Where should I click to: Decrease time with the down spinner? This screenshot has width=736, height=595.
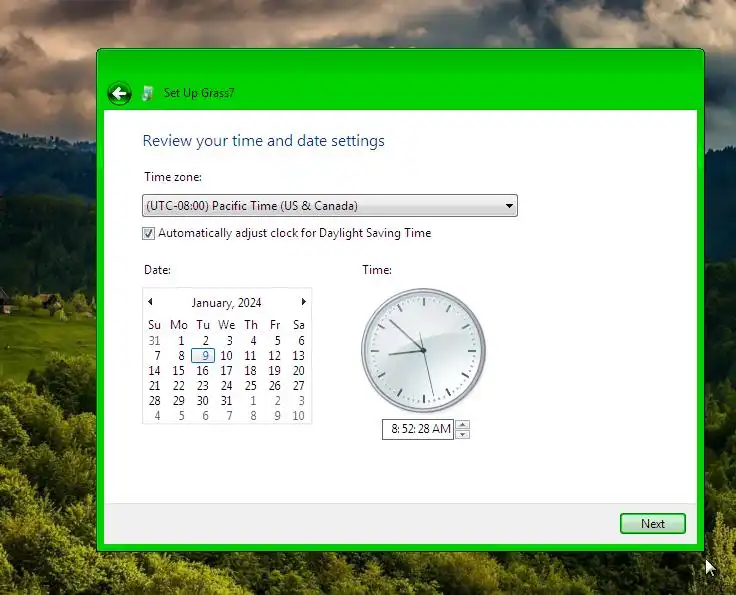(x=463, y=435)
